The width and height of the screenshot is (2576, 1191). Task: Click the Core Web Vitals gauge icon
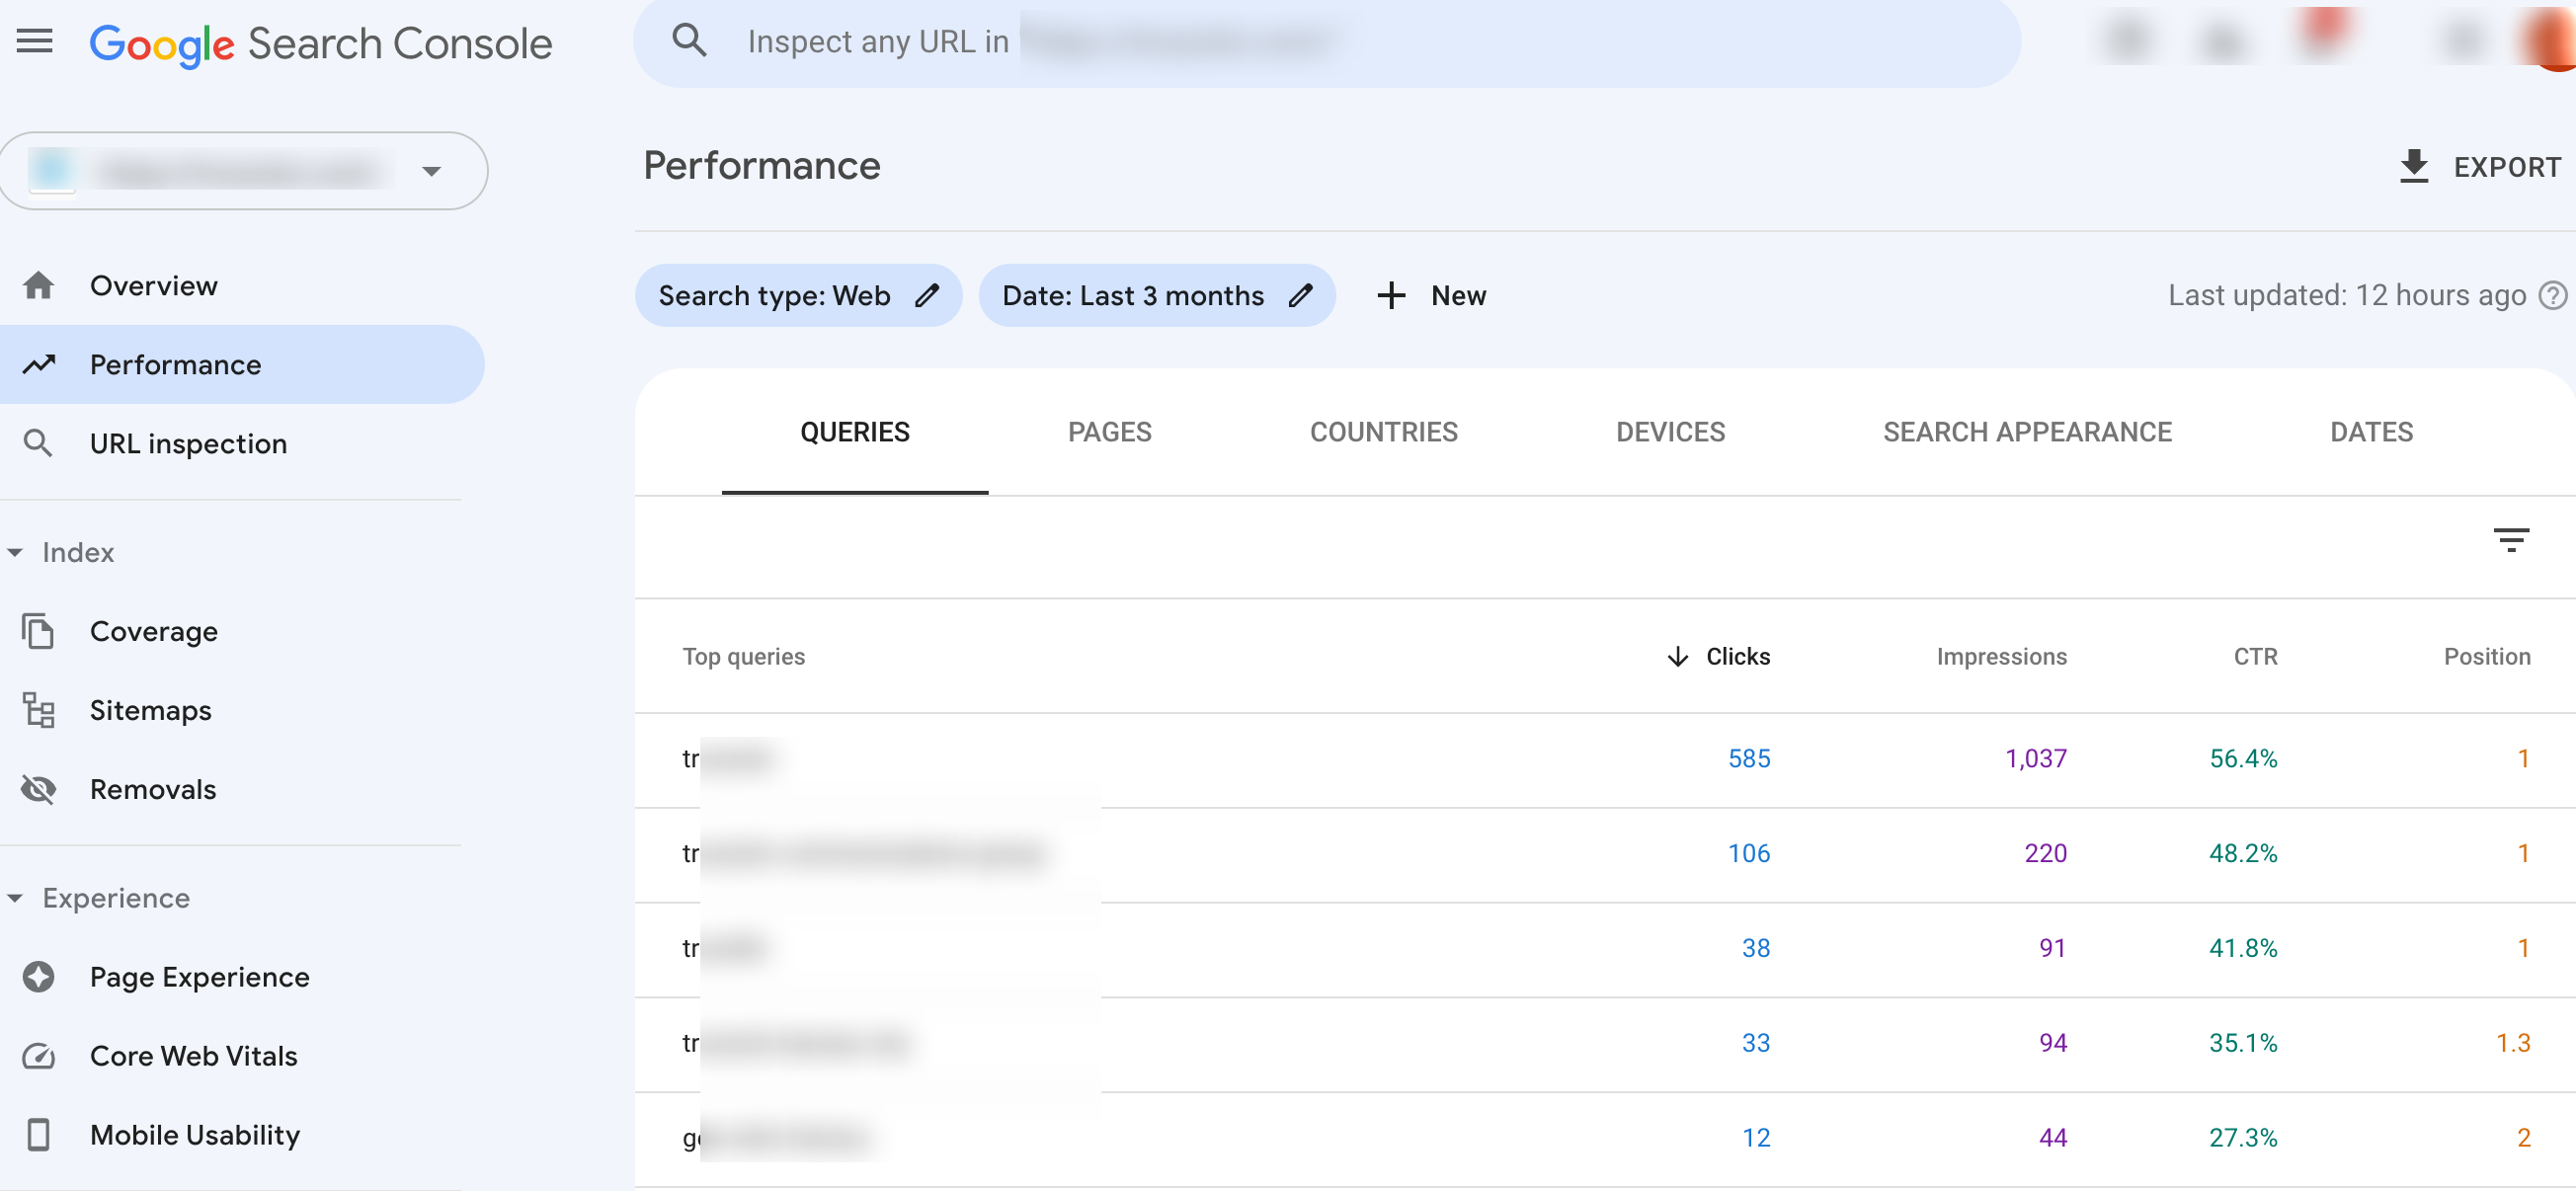click(38, 1055)
